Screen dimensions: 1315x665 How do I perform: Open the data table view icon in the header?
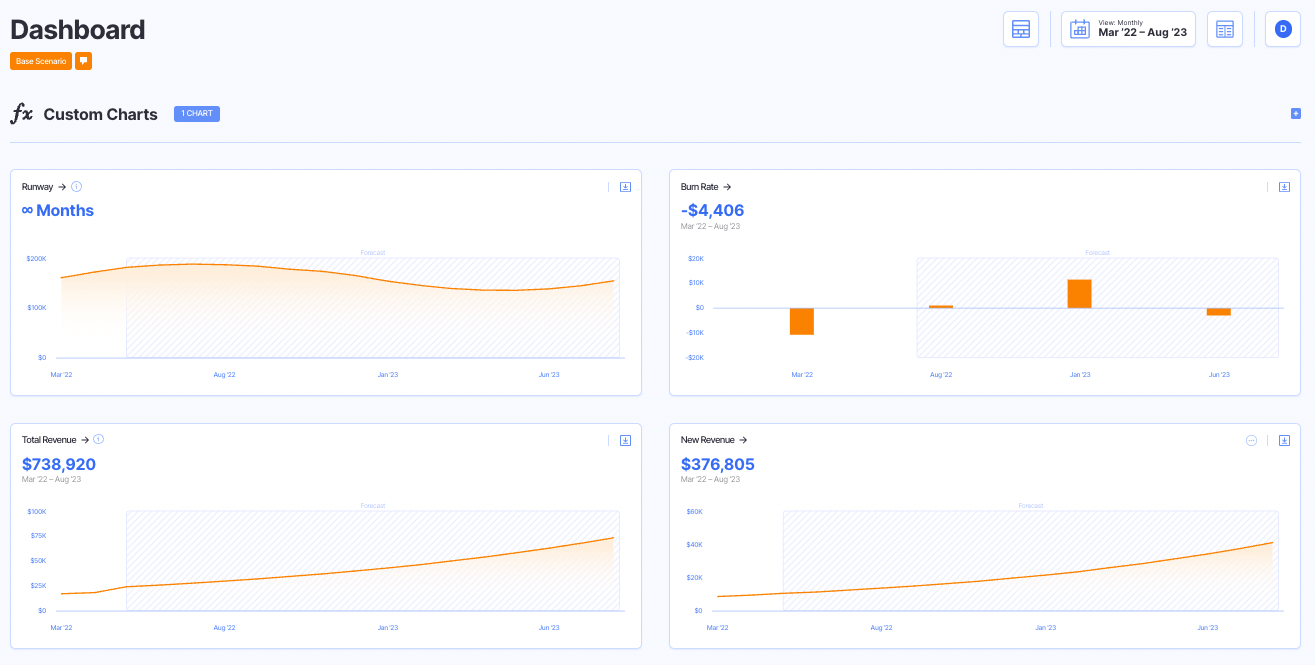pos(1225,29)
